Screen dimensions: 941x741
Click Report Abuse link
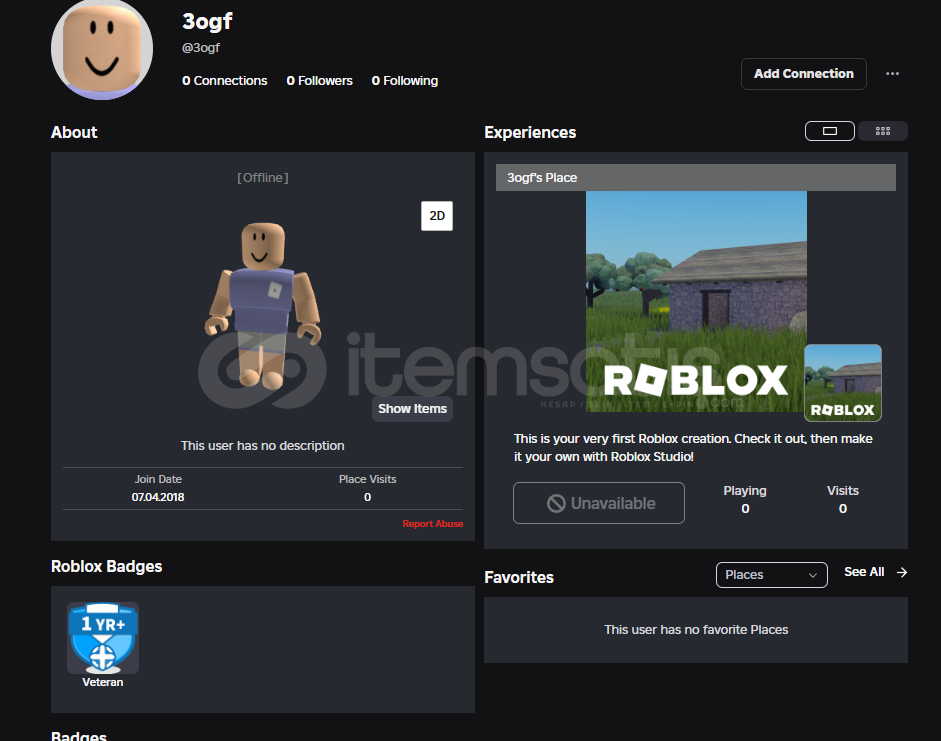[x=433, y=524]
